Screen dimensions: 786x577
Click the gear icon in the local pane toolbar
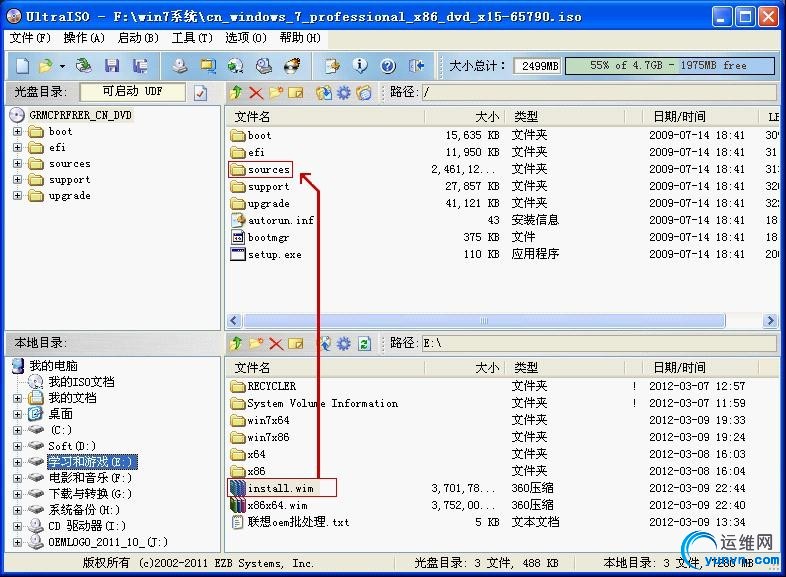(344, 343)
